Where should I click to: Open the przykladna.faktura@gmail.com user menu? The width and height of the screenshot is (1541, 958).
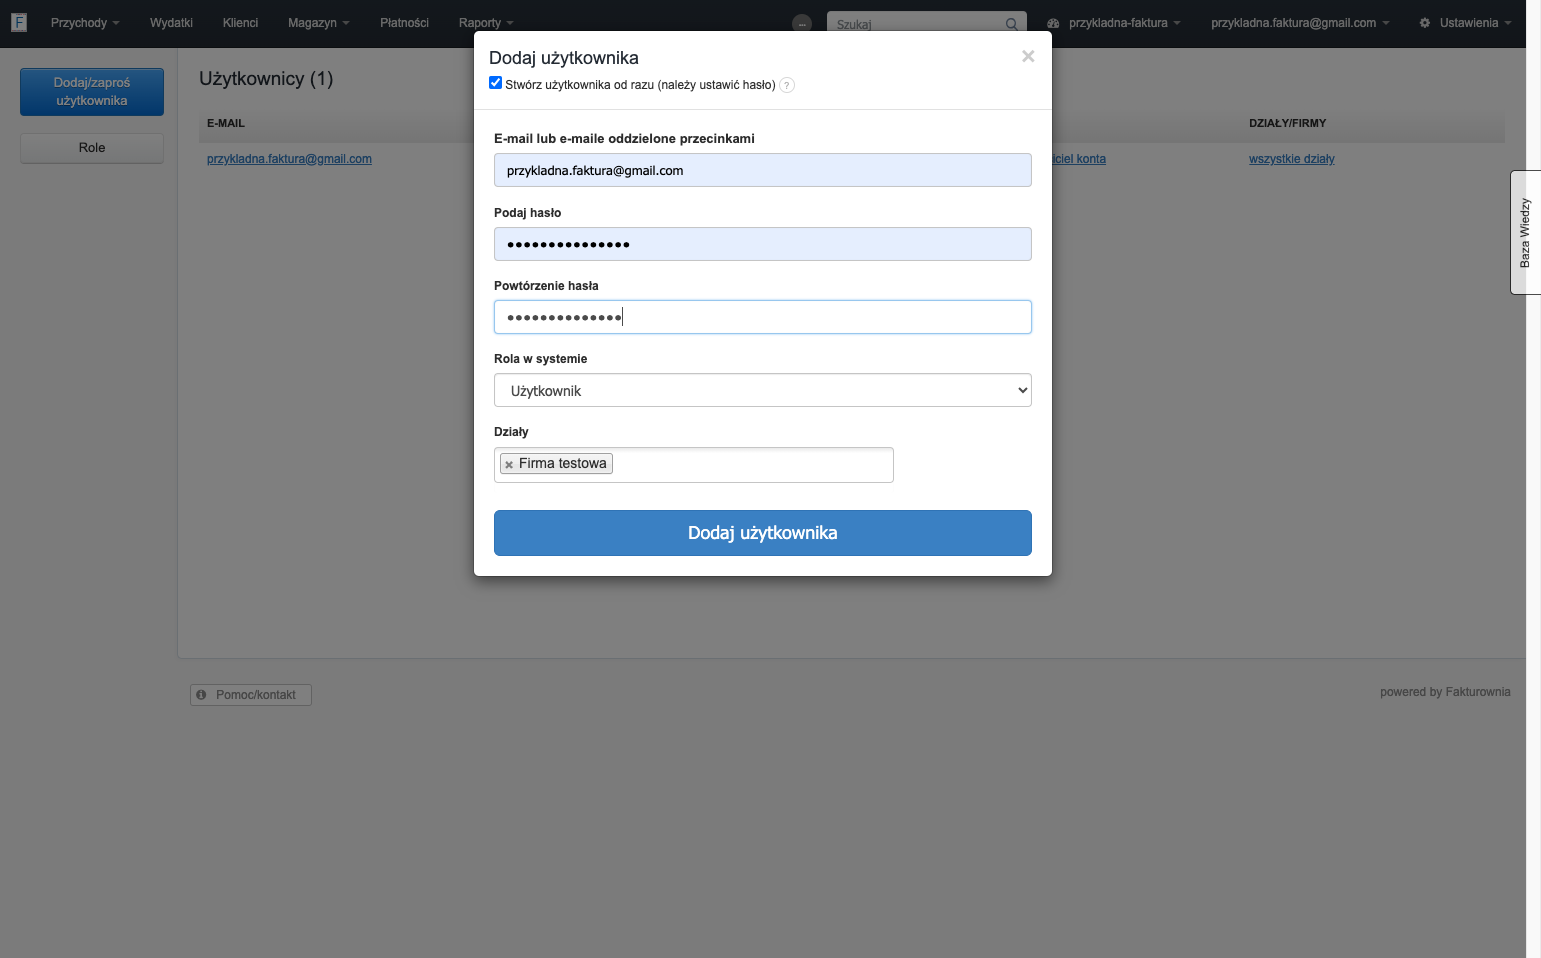click(x=1299, y=23)
